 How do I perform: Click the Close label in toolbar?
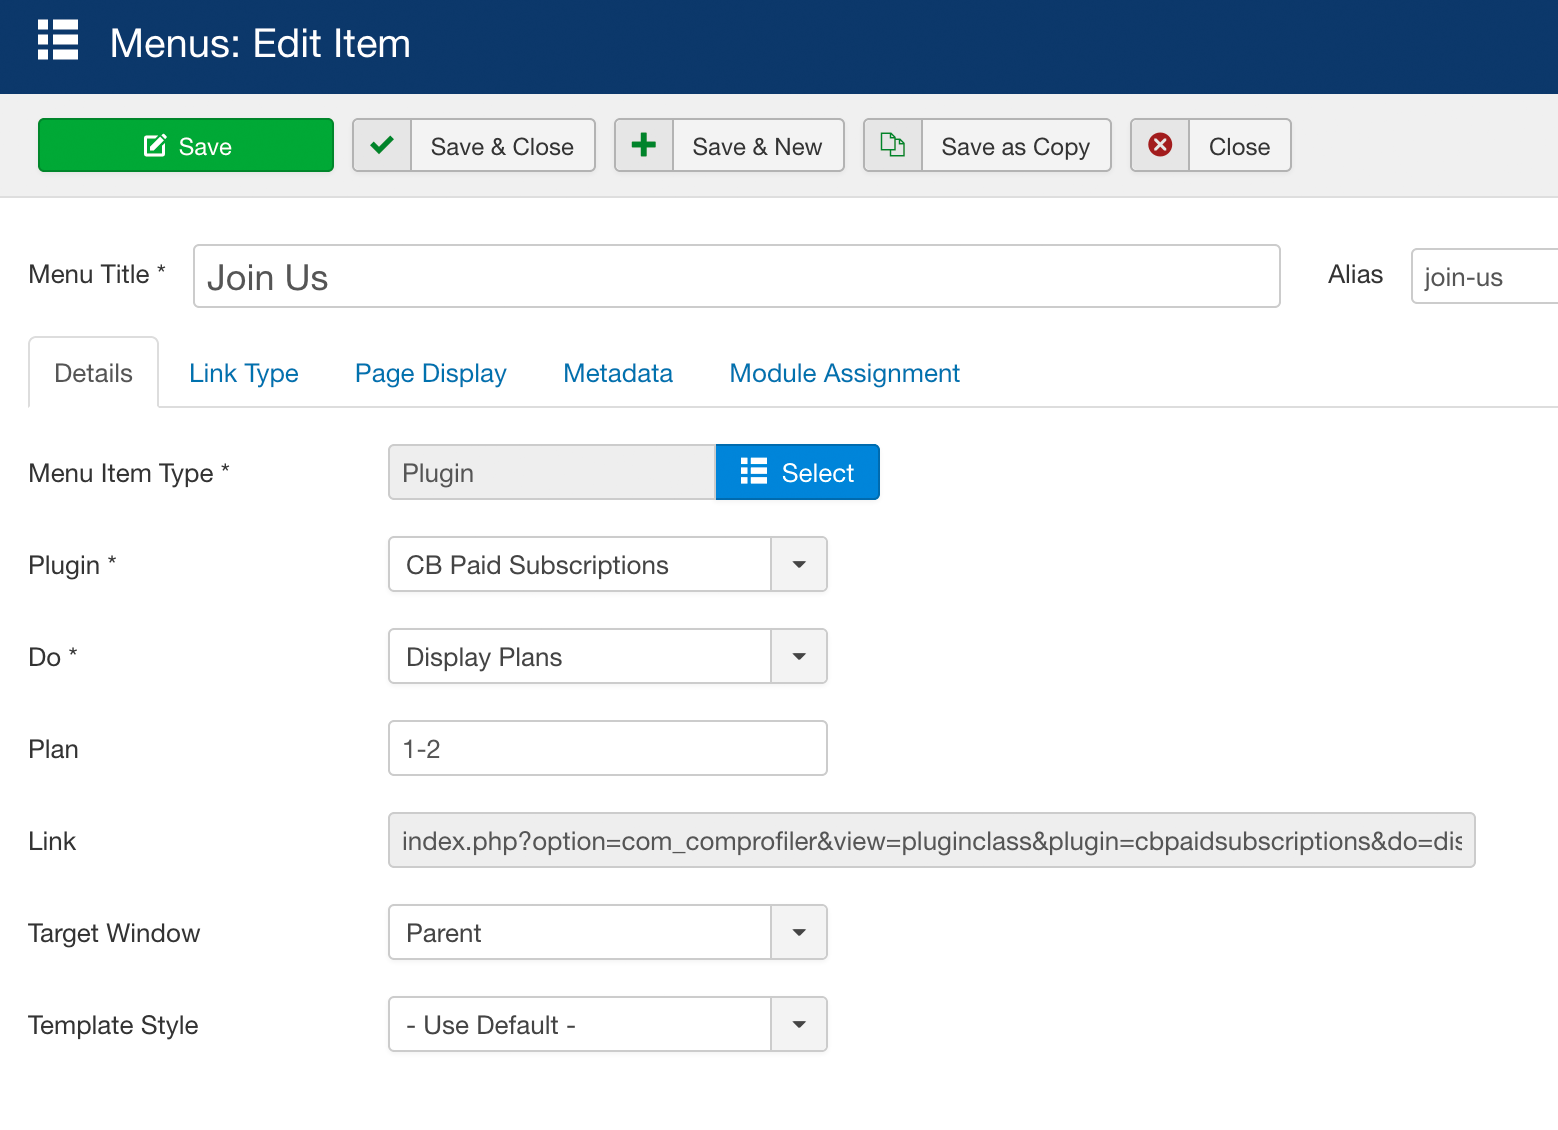(1239, 146)
